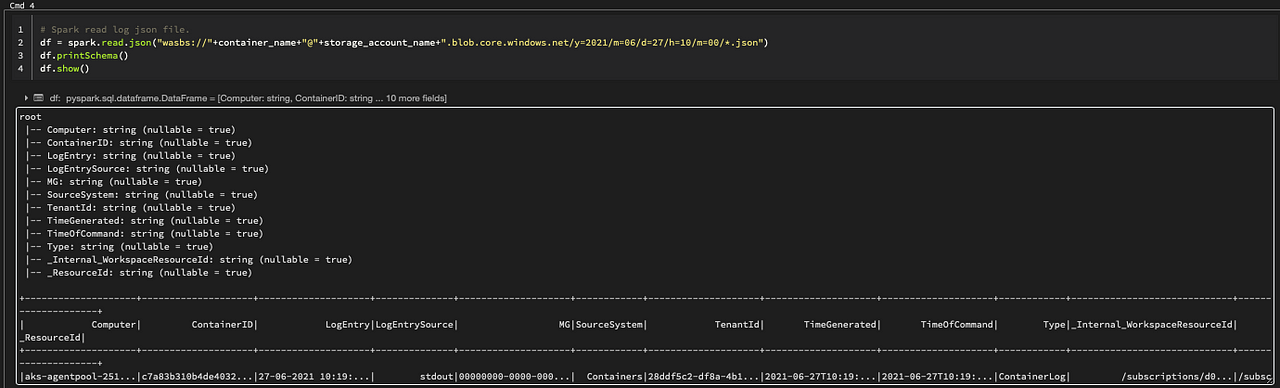
Task: Click the '_Internal_WorkspaceResourceId: string' schema line
Action: tap(189, 260)
